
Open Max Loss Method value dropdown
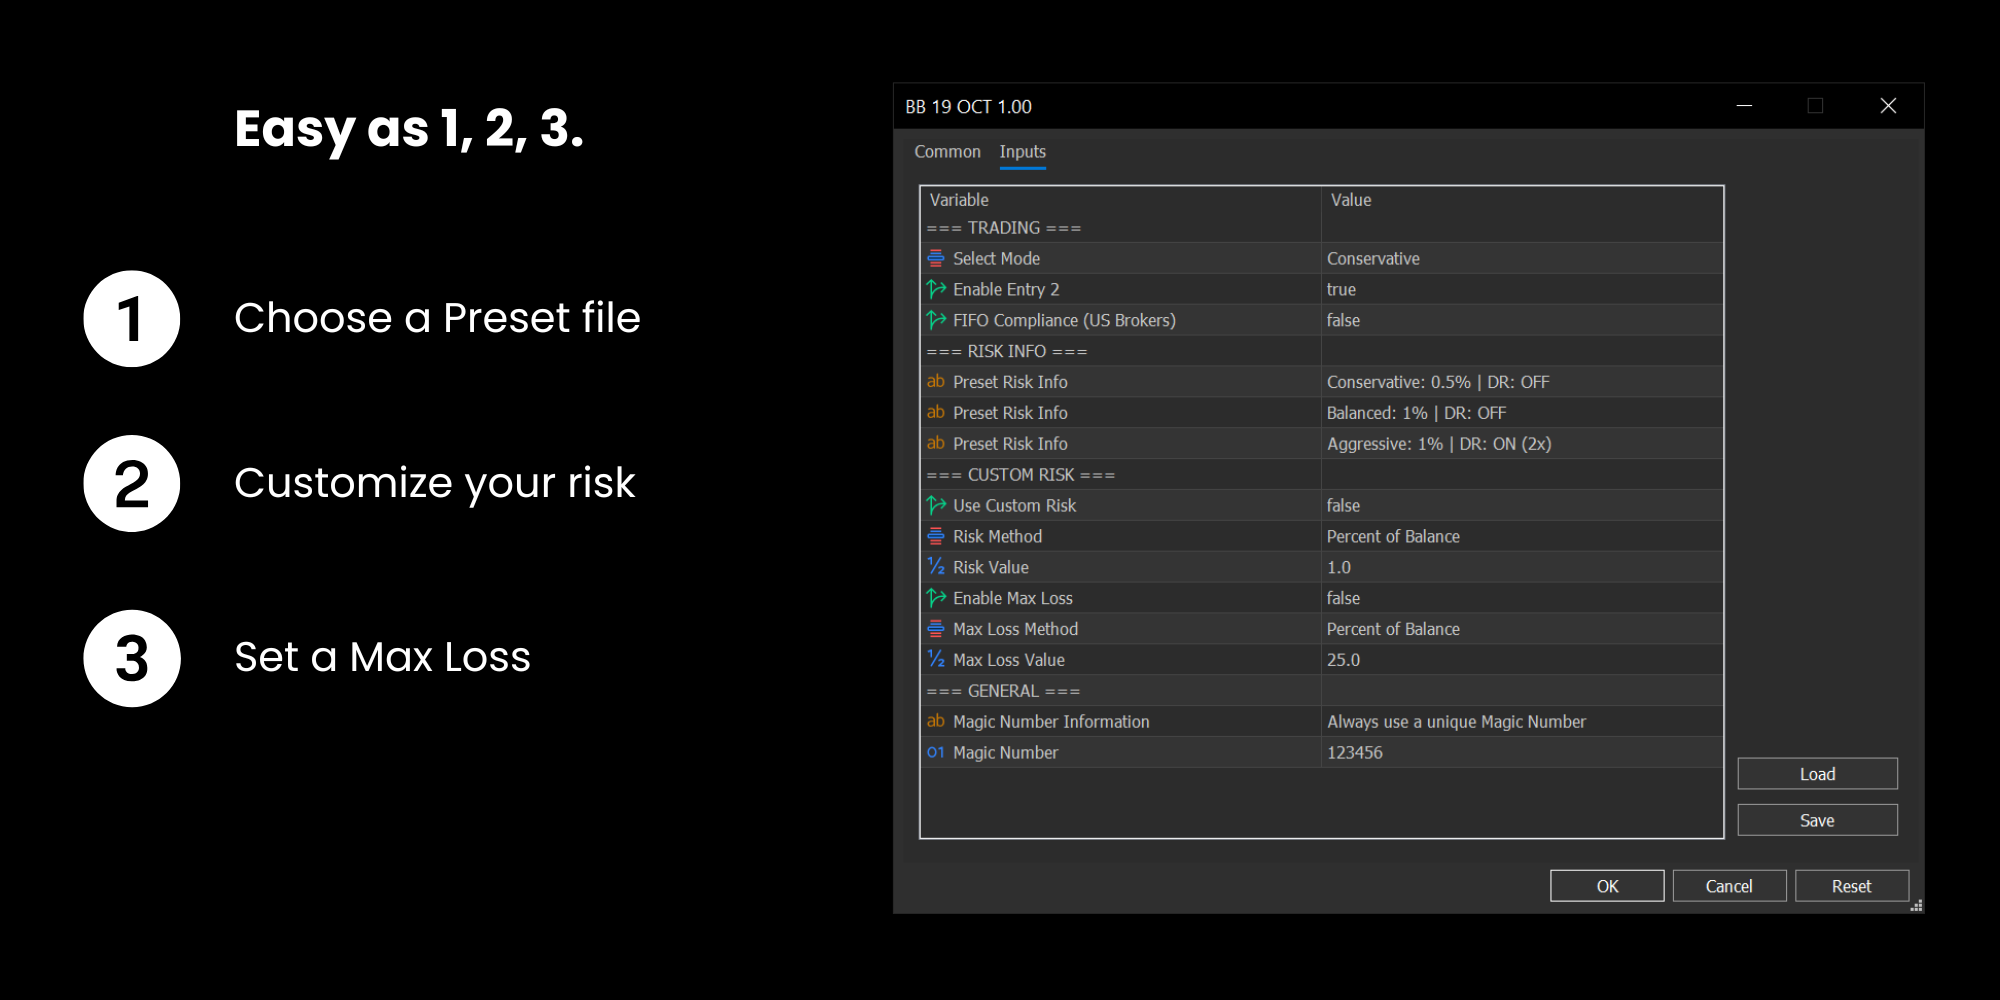[x=1393, y=630]
